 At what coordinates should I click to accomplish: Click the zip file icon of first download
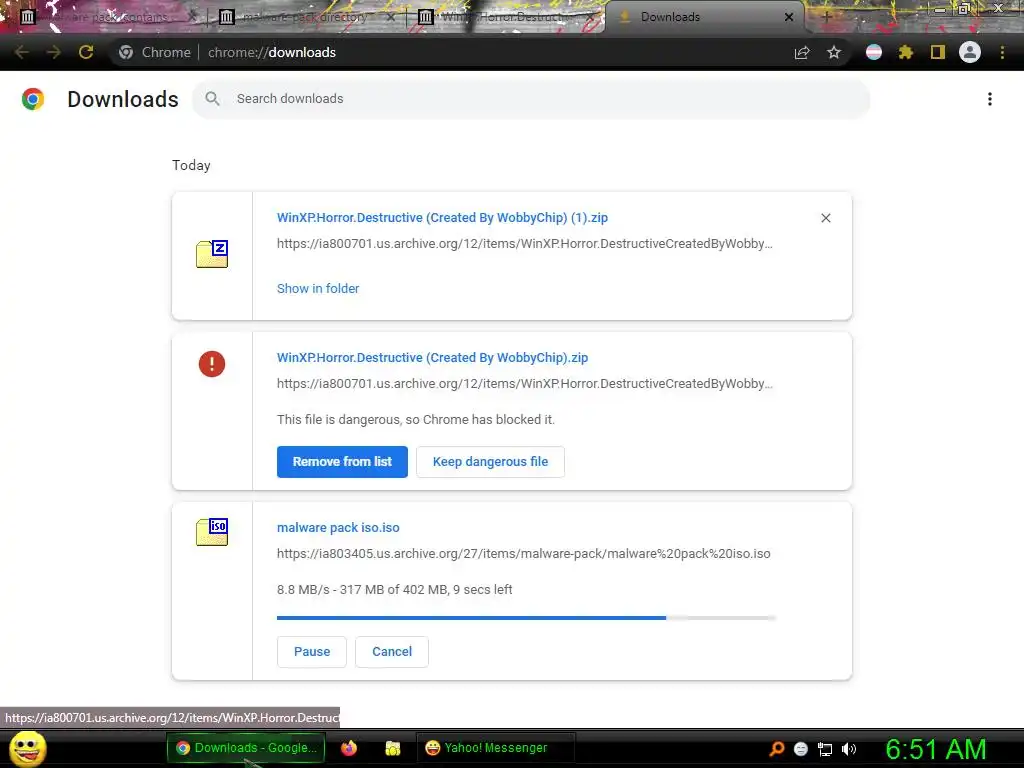212,254
